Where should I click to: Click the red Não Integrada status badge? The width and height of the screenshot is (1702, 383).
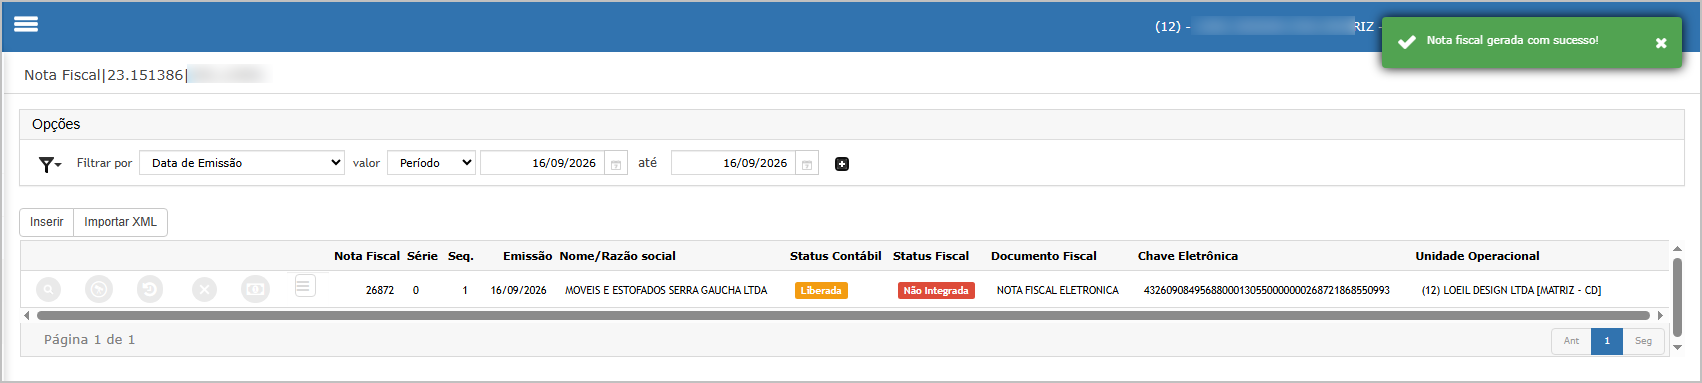[x=936, y=291]
